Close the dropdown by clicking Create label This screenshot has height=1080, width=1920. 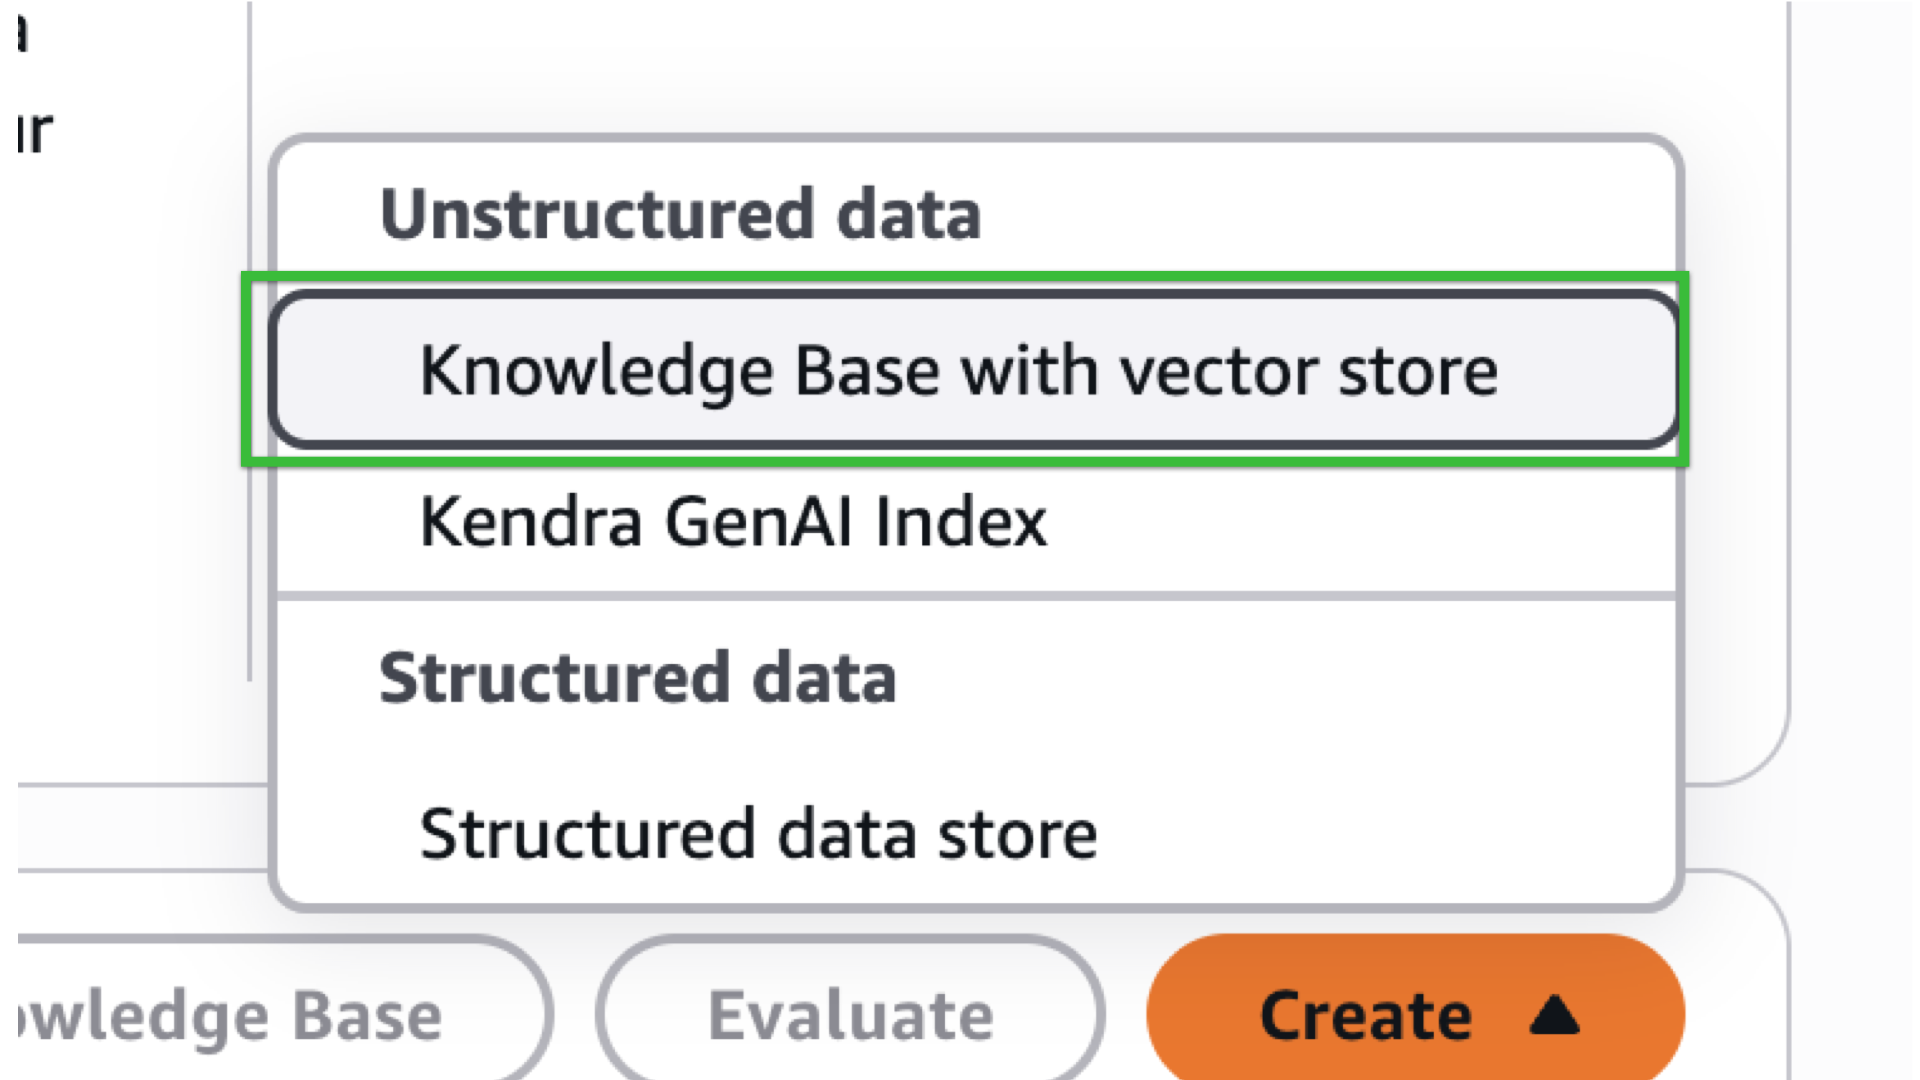1365,1016
